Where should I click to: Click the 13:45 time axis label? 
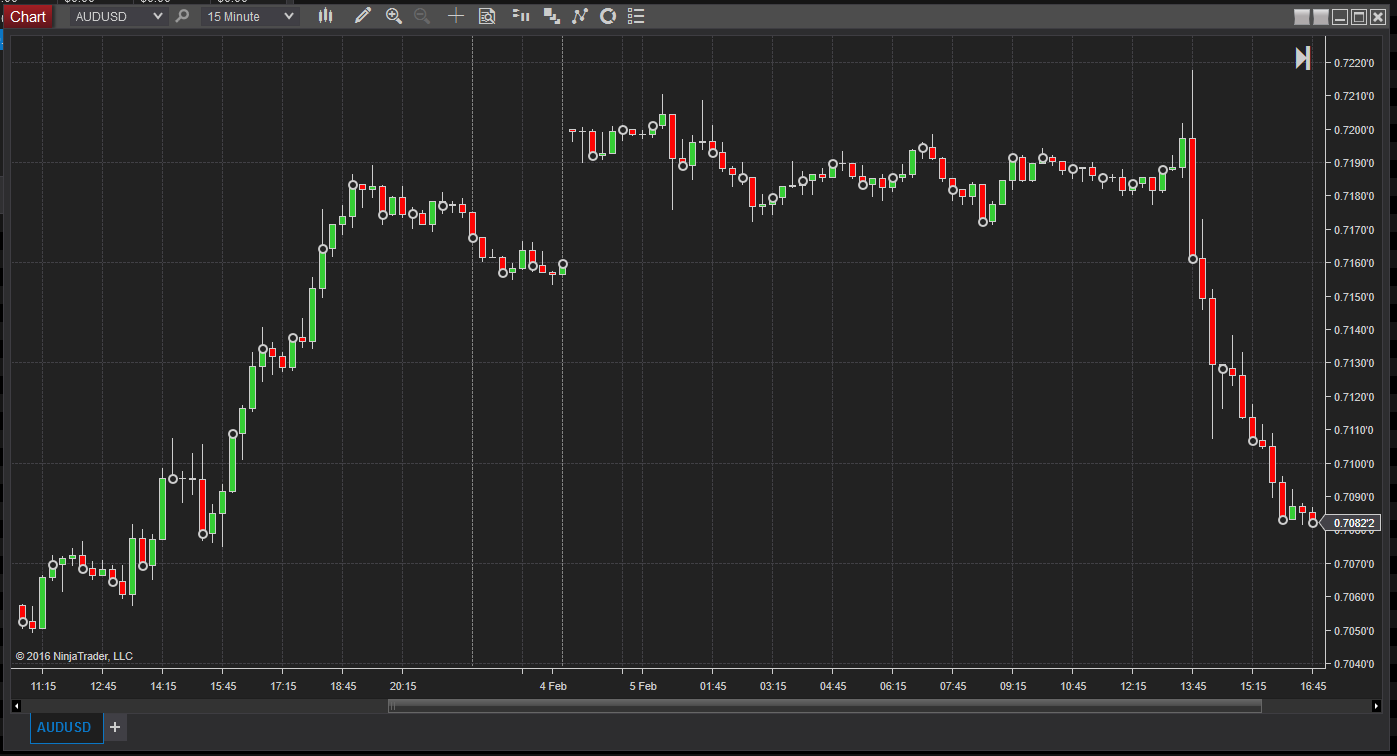[x=1193, y=686]
